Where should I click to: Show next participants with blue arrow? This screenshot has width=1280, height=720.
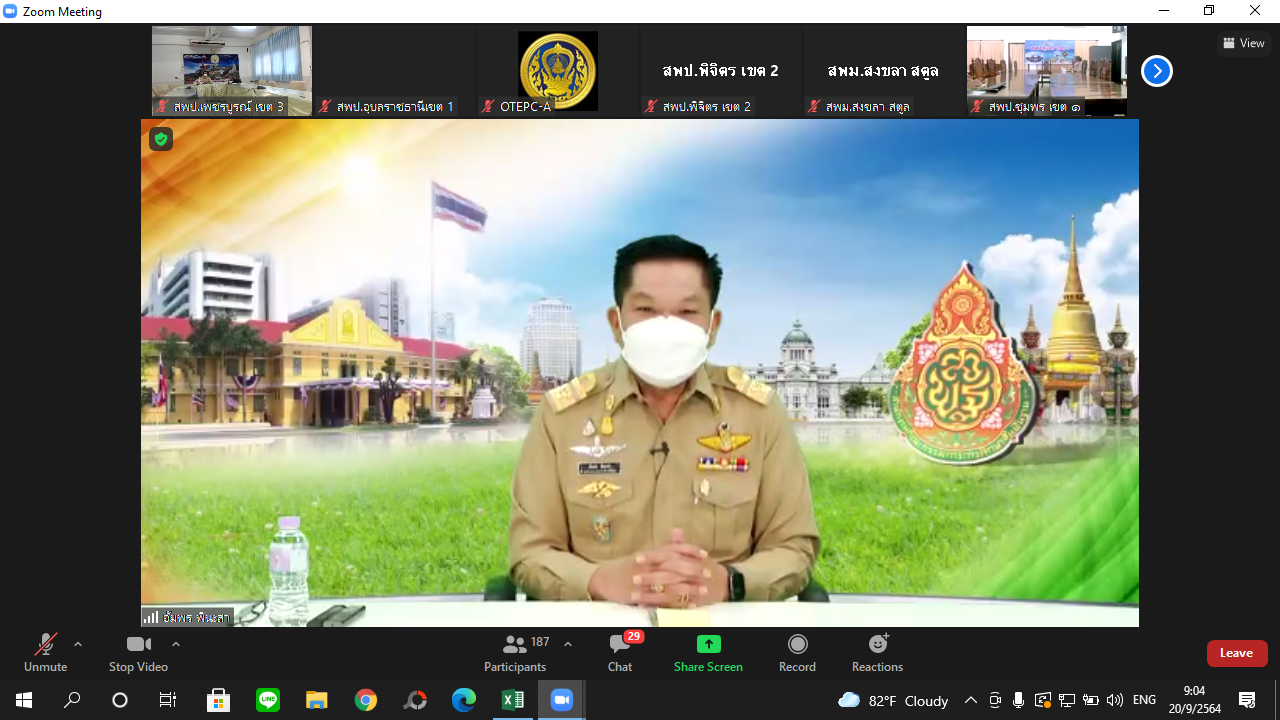click(1157, 71)
